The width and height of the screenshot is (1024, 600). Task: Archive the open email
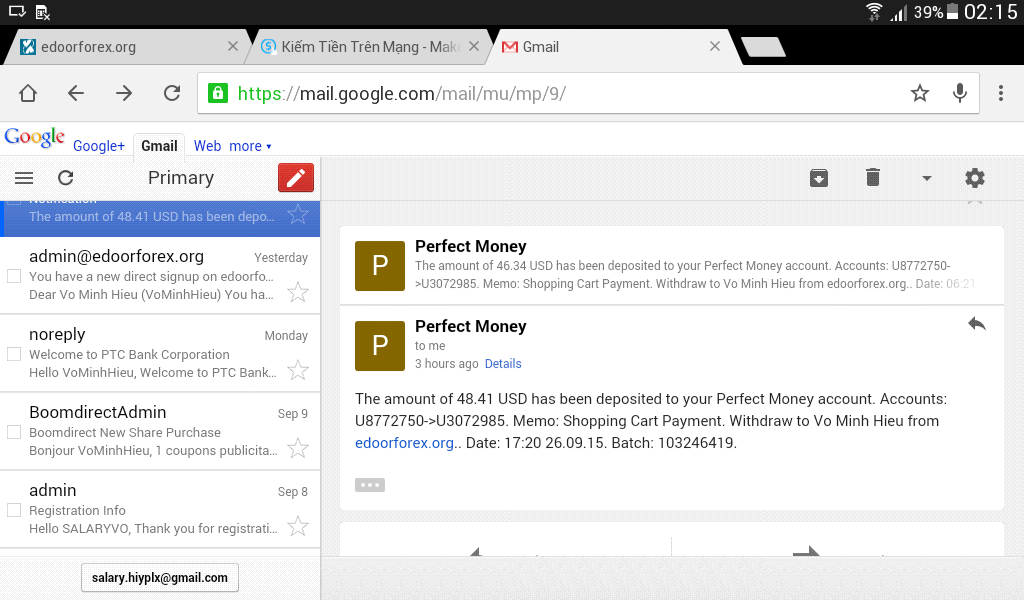819,177
